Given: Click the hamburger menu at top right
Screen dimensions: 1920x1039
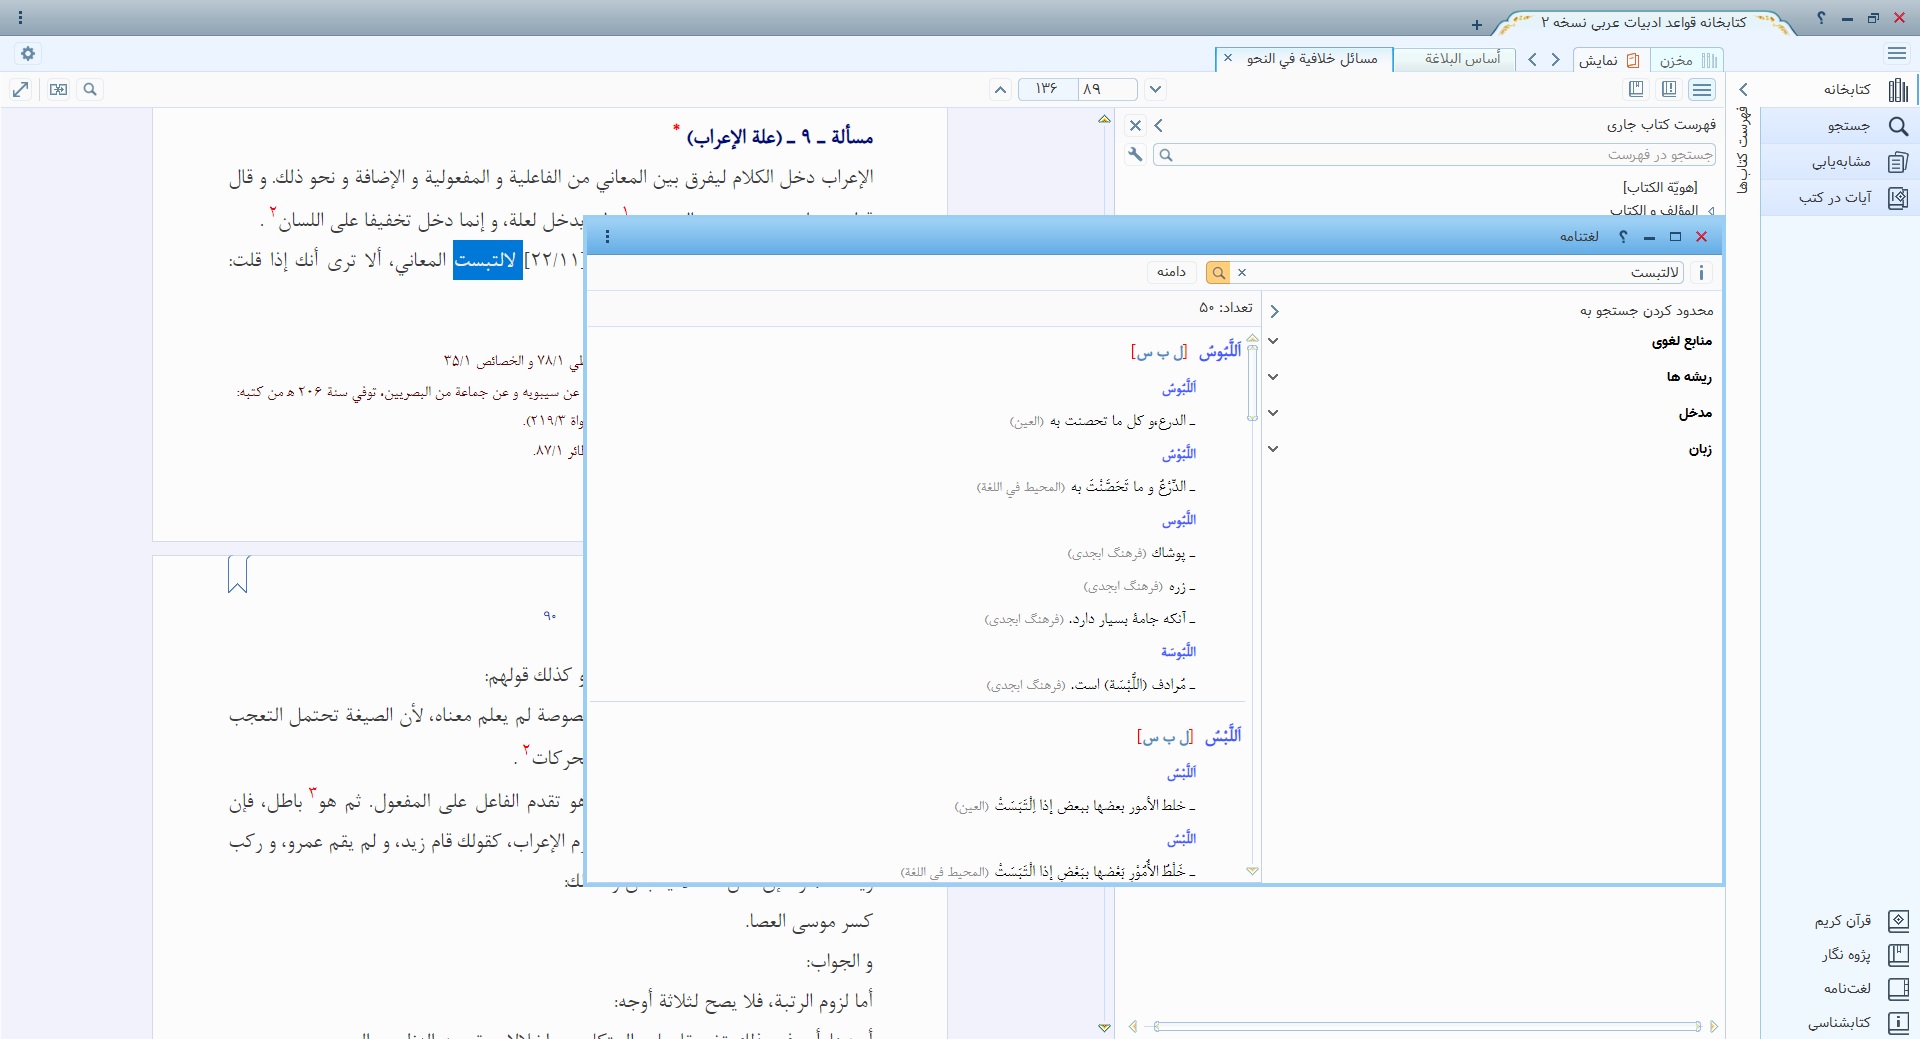Looking at the screenshot, I should [x=1897, y=54].
